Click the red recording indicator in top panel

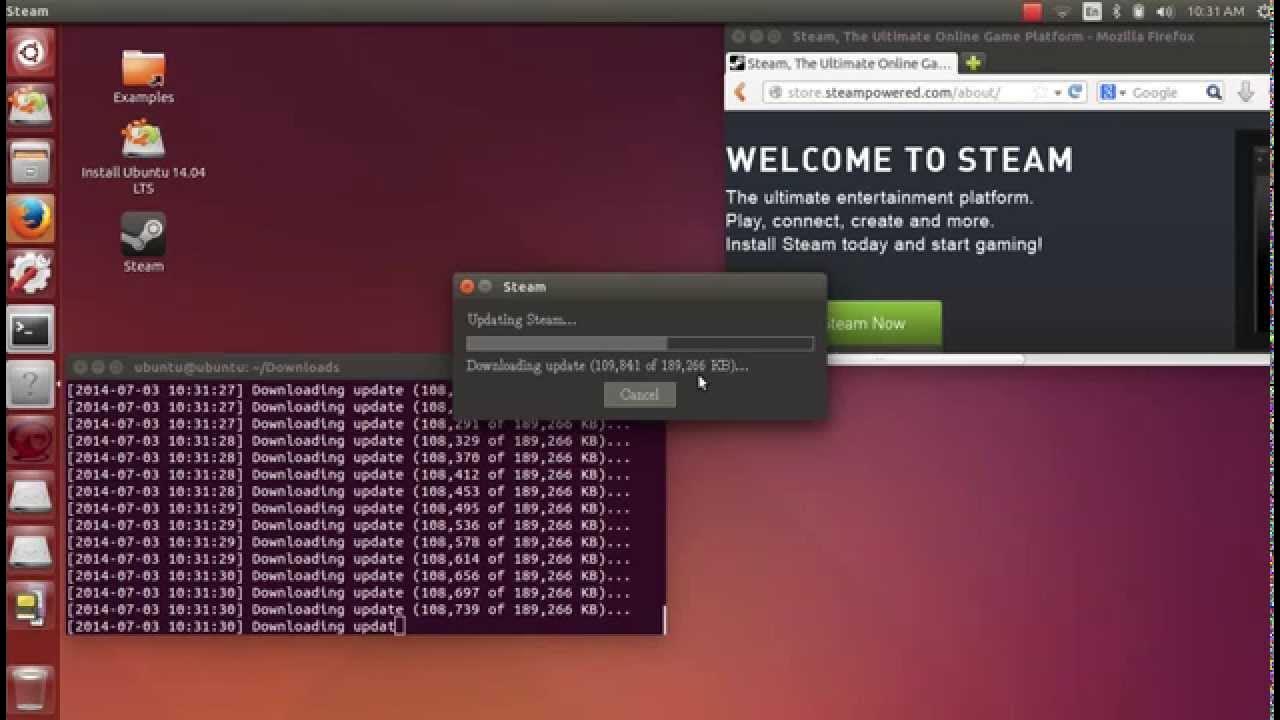click(1033, 11)
